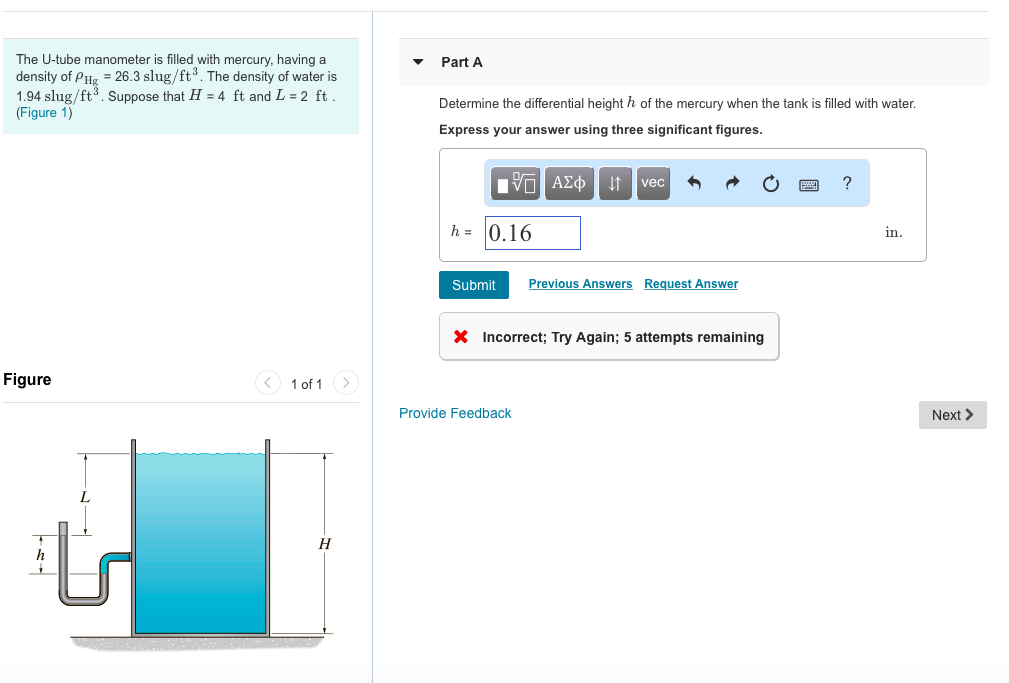This screenshot has width=1009, height=683.
Task: Click the Request Answer link
Action: click(x=690, y=283)
